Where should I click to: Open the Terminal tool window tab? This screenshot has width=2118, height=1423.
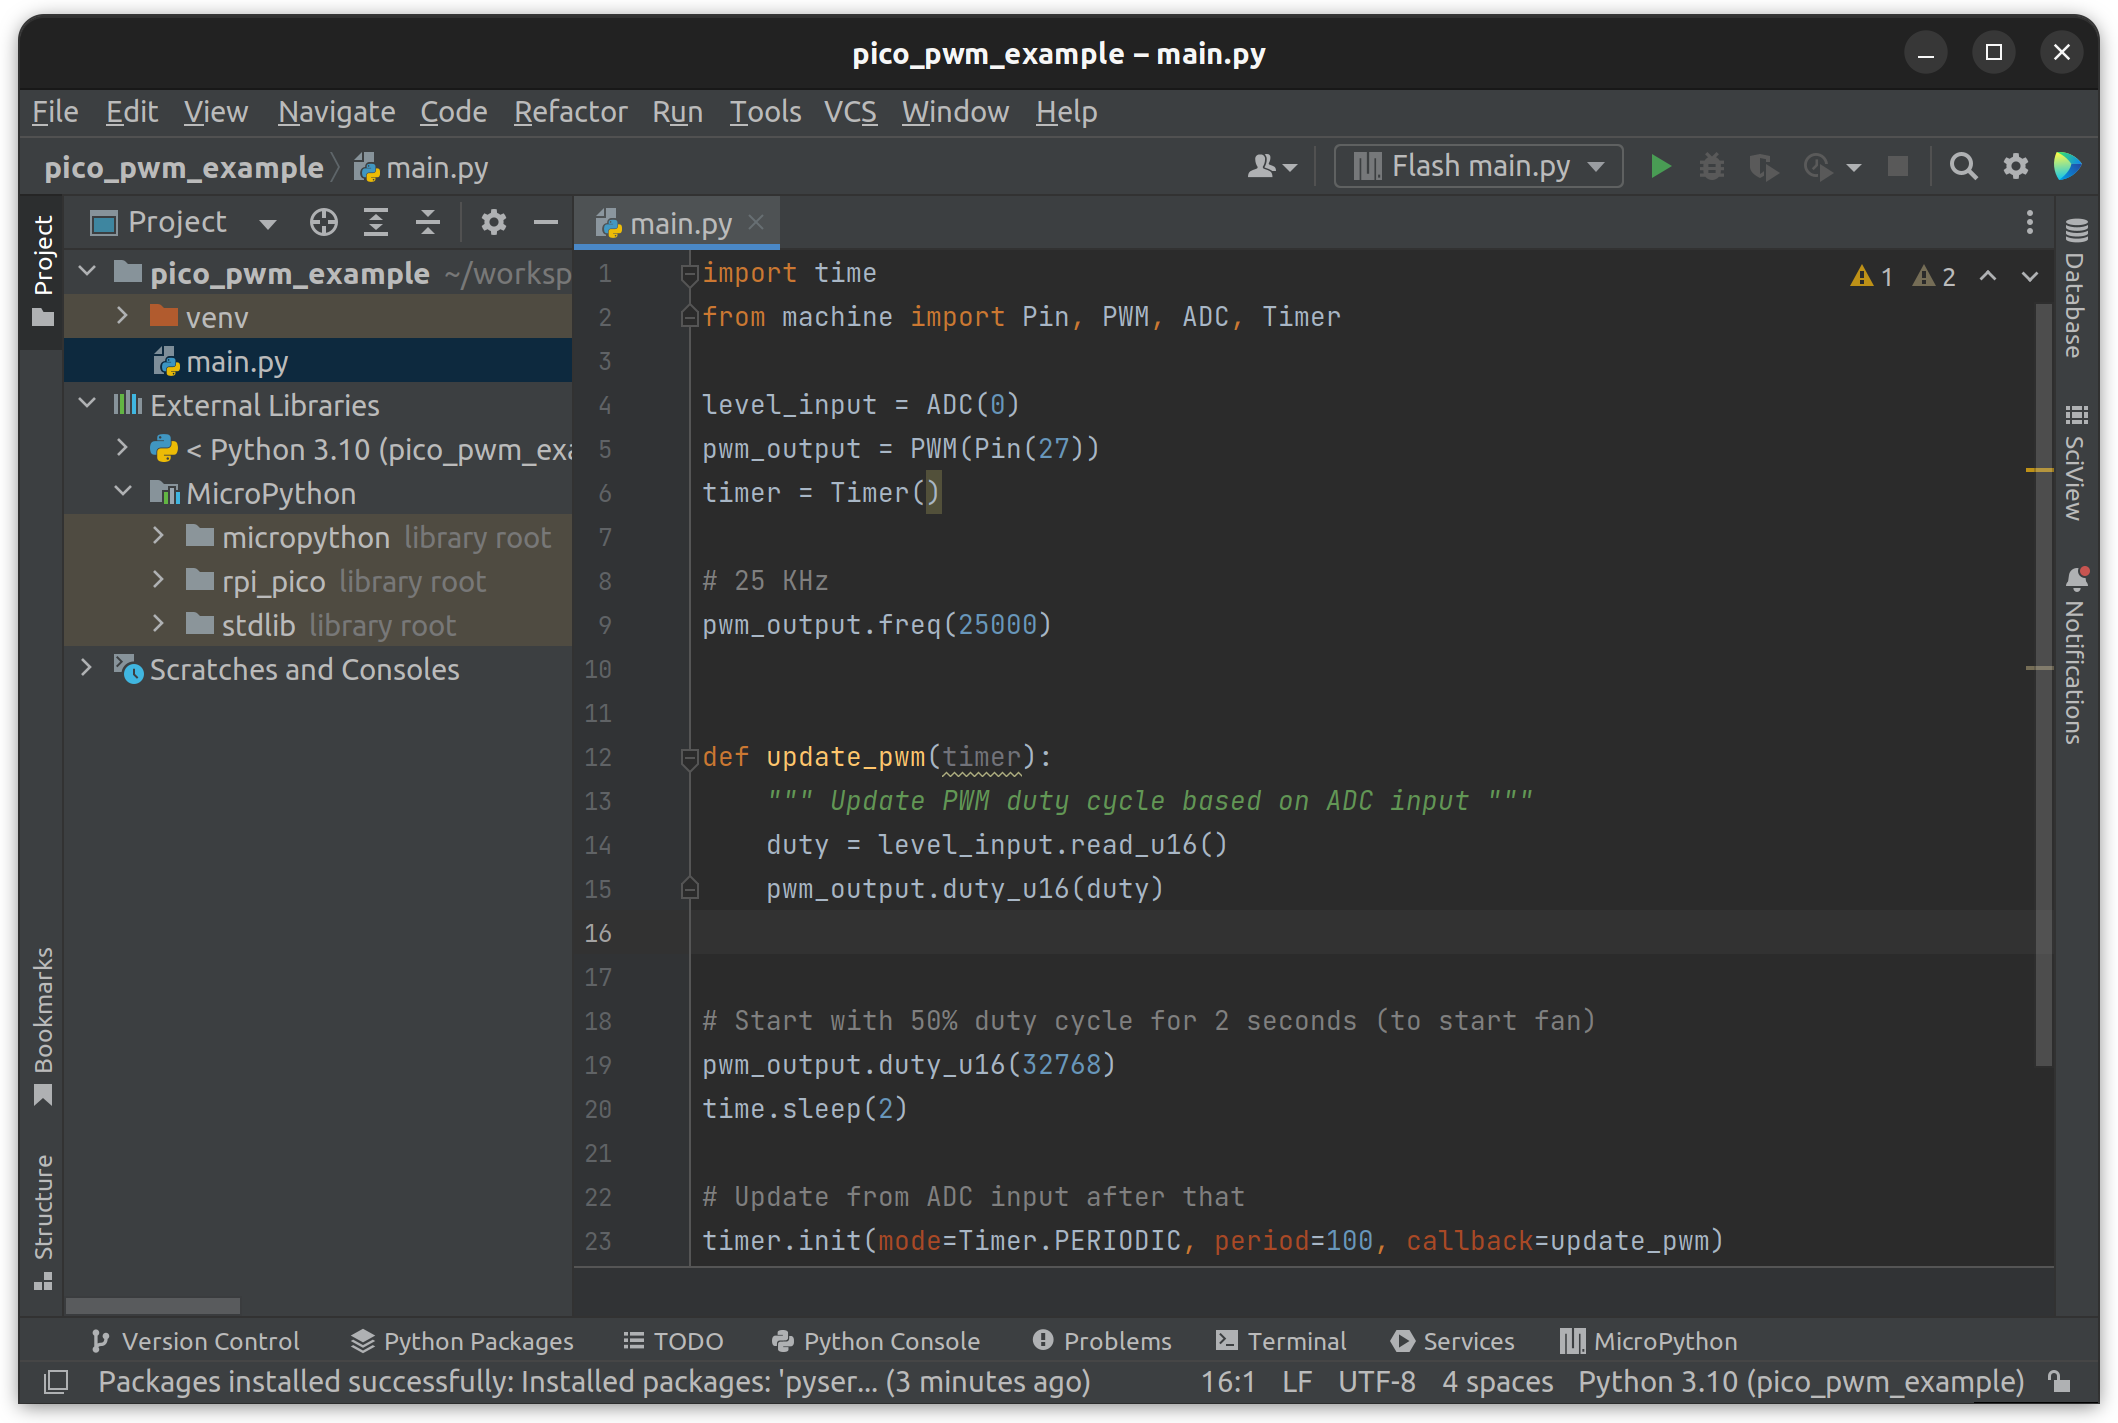[x=1281, y=1341]
